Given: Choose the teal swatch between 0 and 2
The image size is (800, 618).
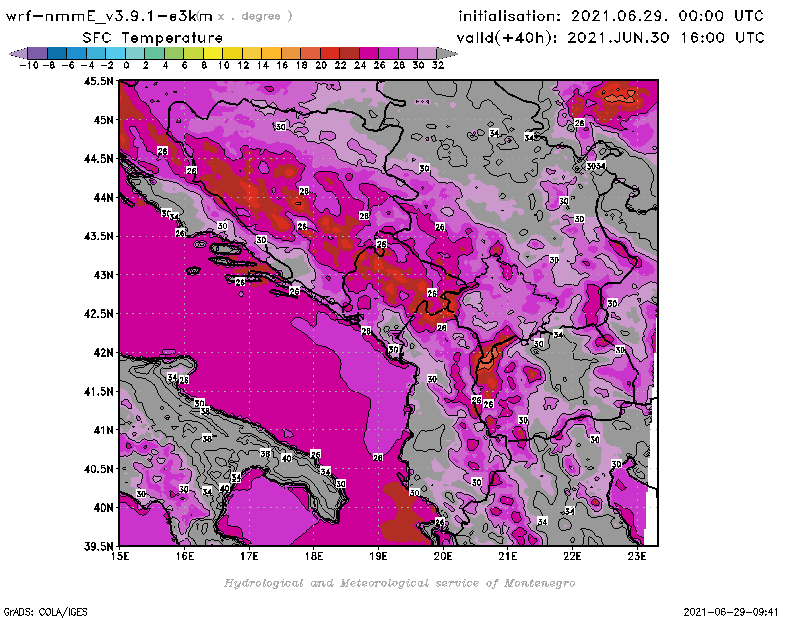Looking at the screenshot, I should (135, 53).
